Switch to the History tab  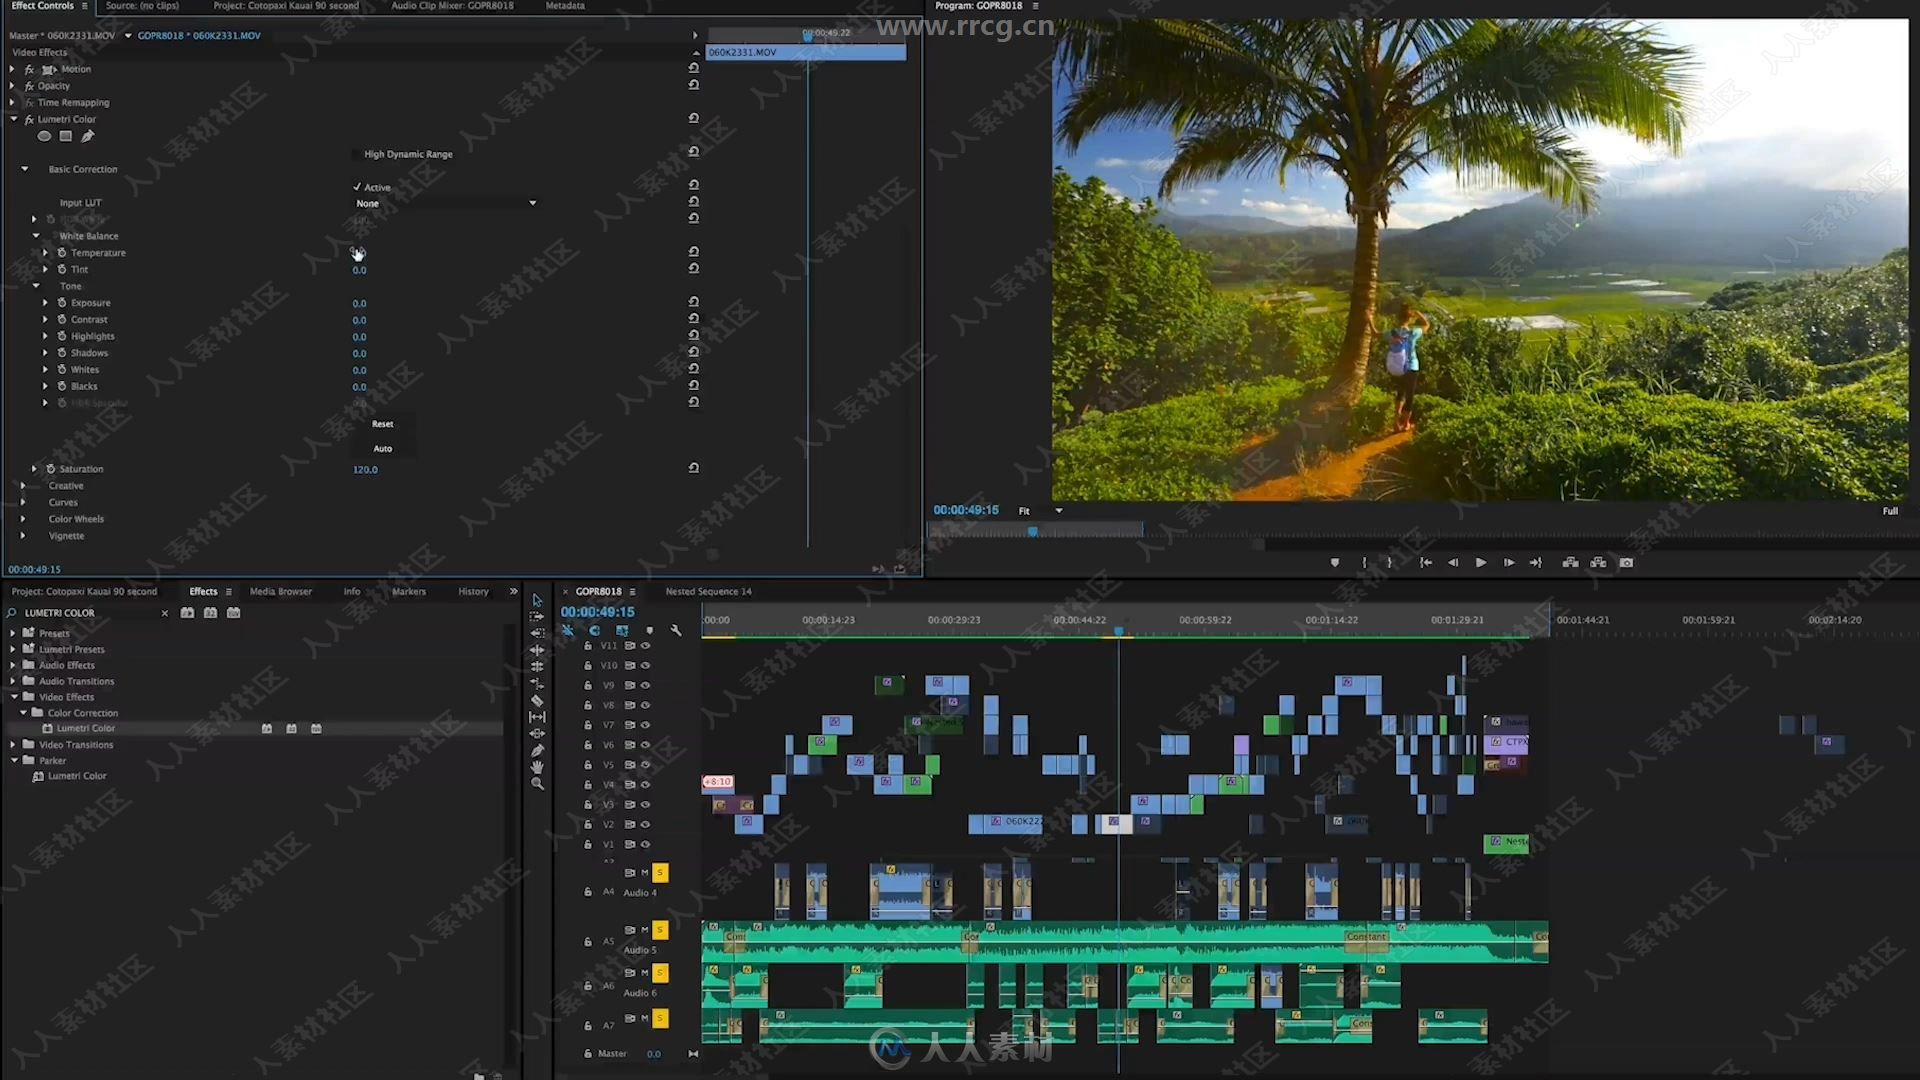(473, 592)
